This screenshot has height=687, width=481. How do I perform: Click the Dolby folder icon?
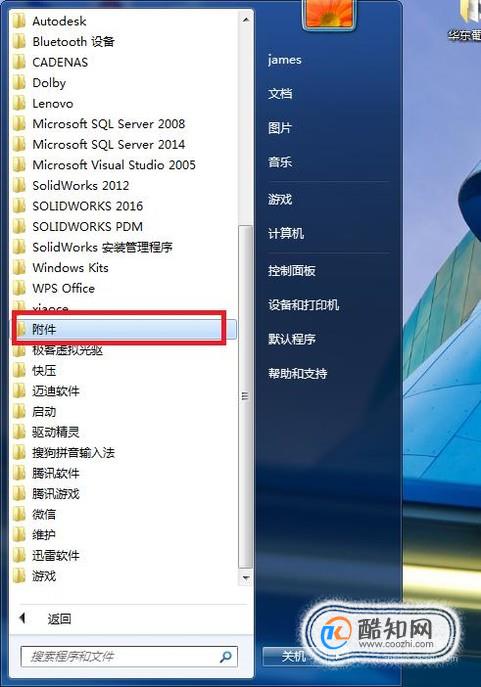19,83
